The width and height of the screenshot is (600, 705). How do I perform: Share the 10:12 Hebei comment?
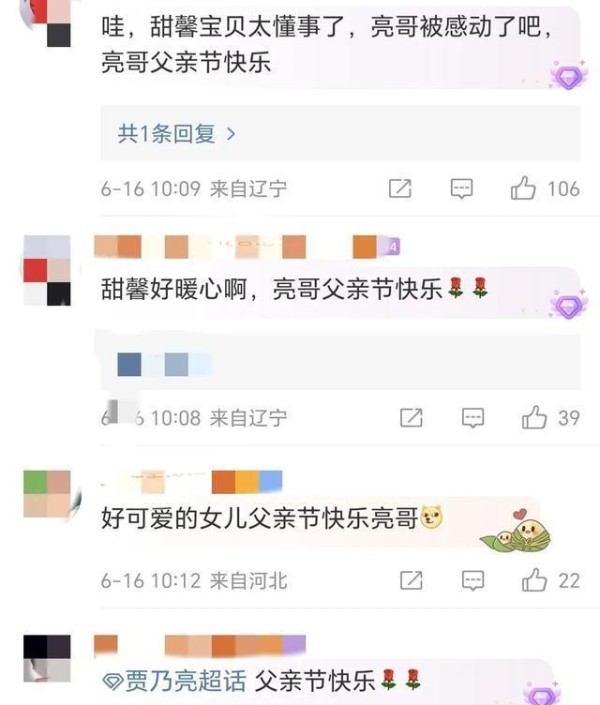click(411, 580)
